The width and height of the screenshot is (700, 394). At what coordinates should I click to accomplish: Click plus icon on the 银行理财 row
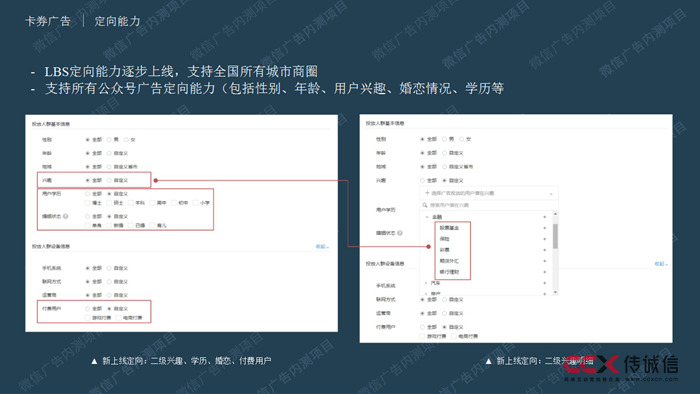point(544,272)
